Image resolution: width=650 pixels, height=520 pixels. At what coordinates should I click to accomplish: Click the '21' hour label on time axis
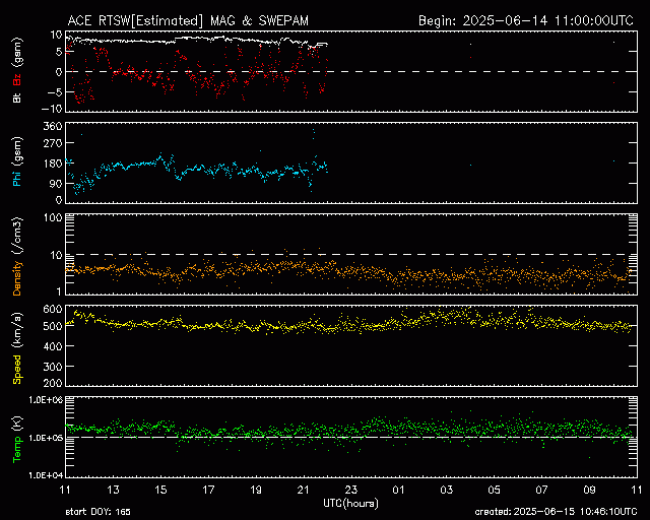(x=303, y=490)
